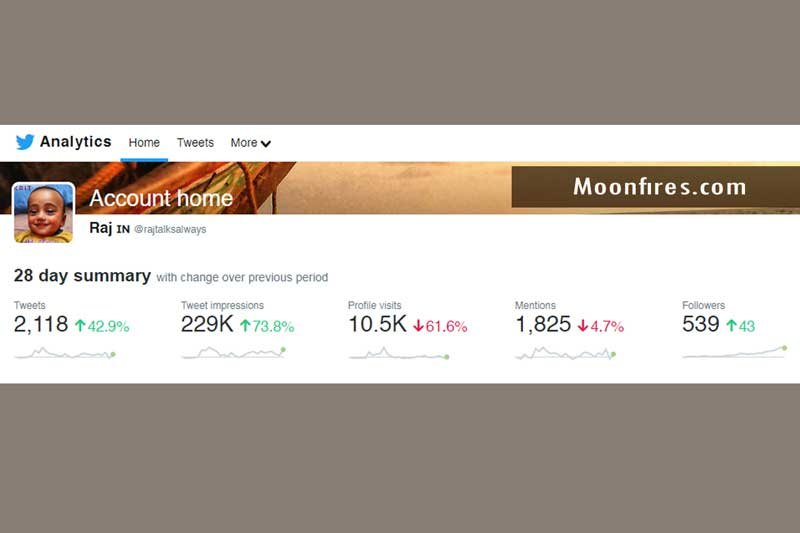Open the Home tab

tap(144, 143)
